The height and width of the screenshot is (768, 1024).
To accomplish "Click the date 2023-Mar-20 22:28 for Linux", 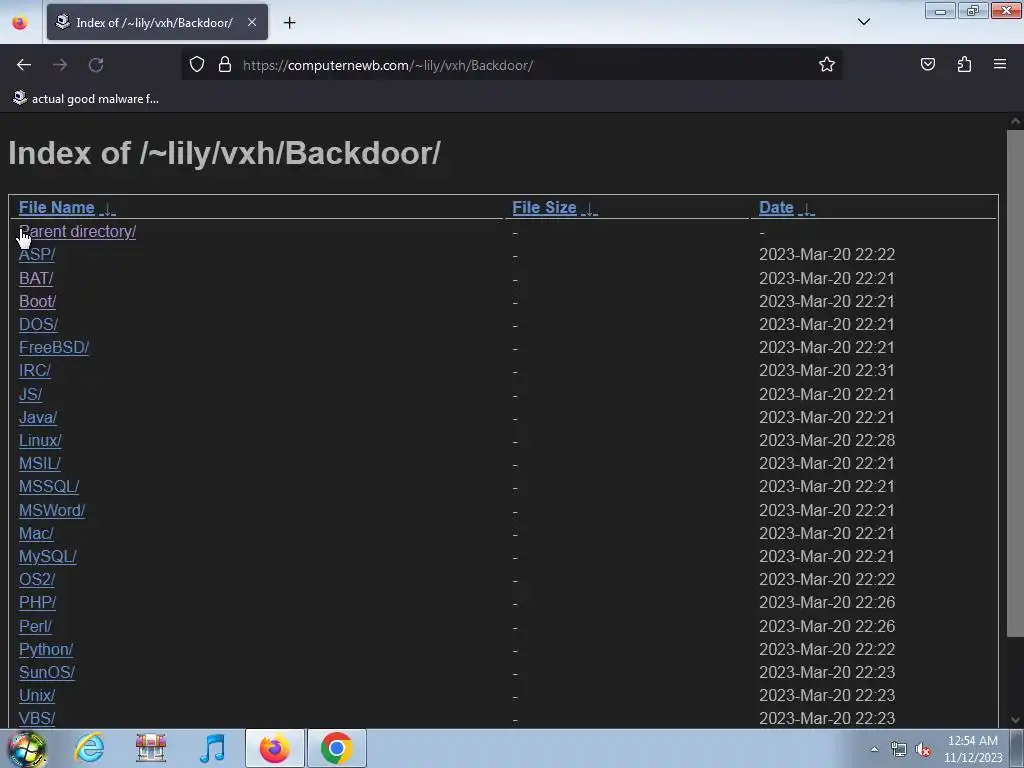I will 827,441.
